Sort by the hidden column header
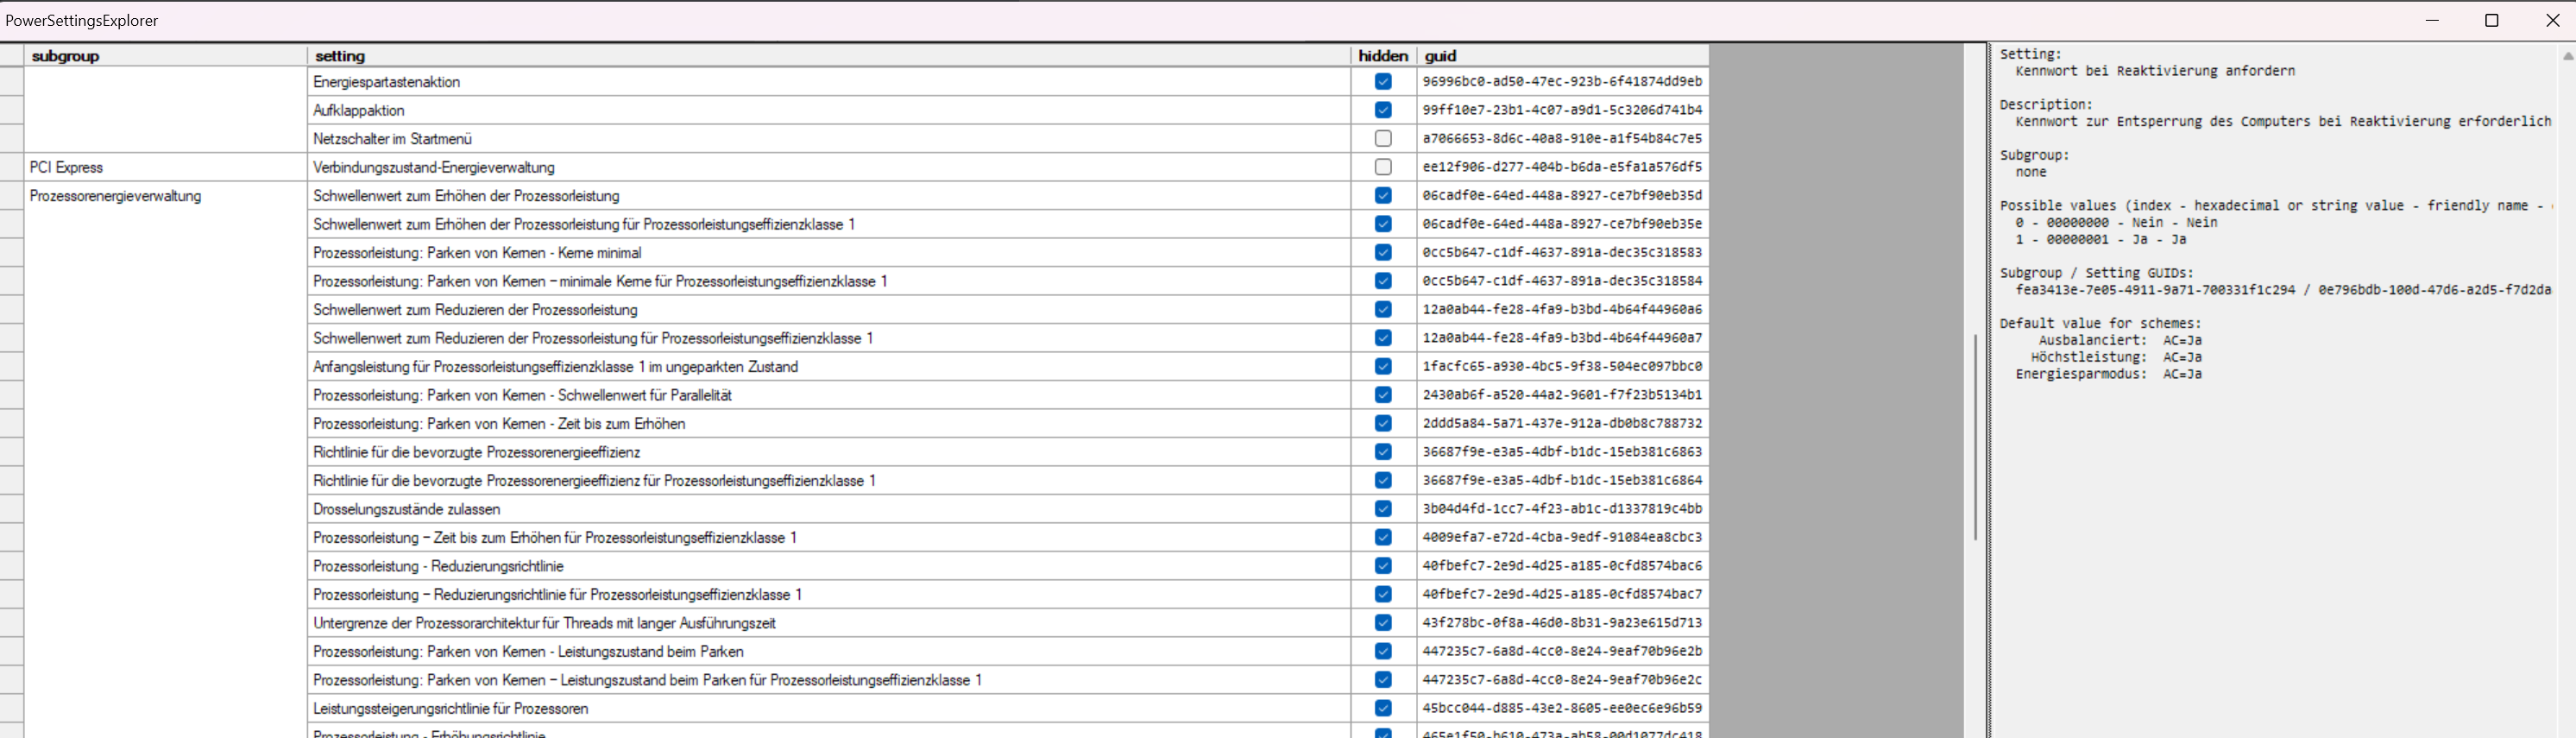Screen dimensions: 2576x738 1383,56
